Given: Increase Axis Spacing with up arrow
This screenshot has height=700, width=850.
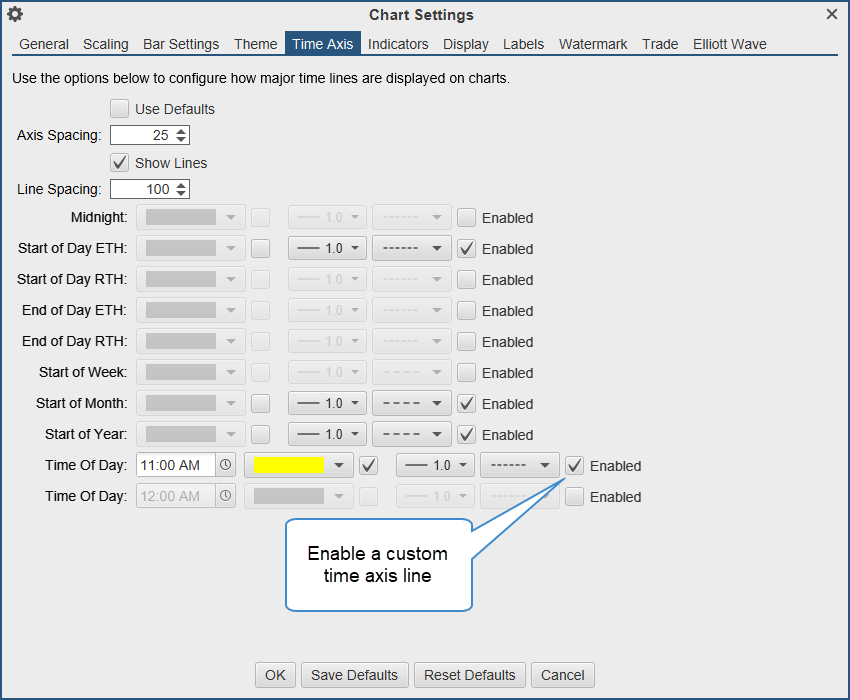Looking at the screenshot, I should (x=181, y=130).
